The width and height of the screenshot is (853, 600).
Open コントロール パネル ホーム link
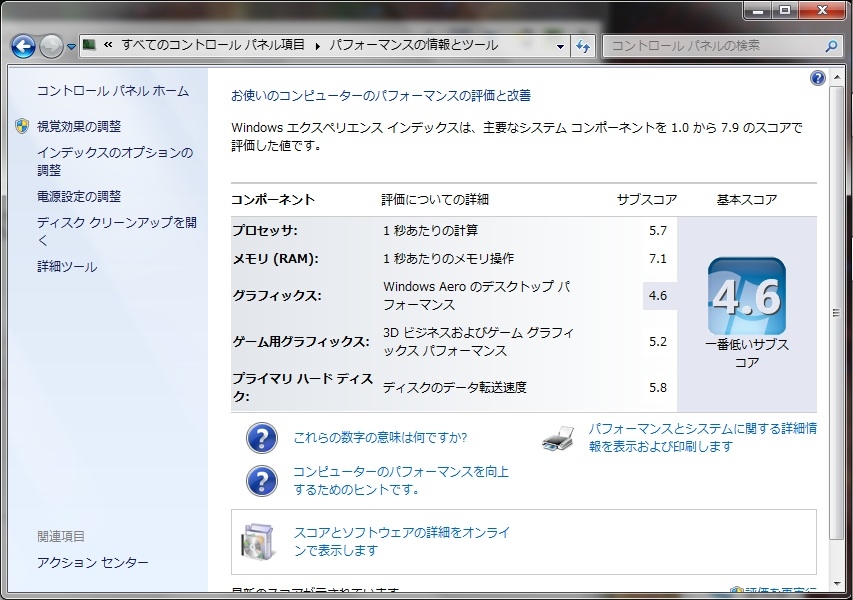[112, 91]
